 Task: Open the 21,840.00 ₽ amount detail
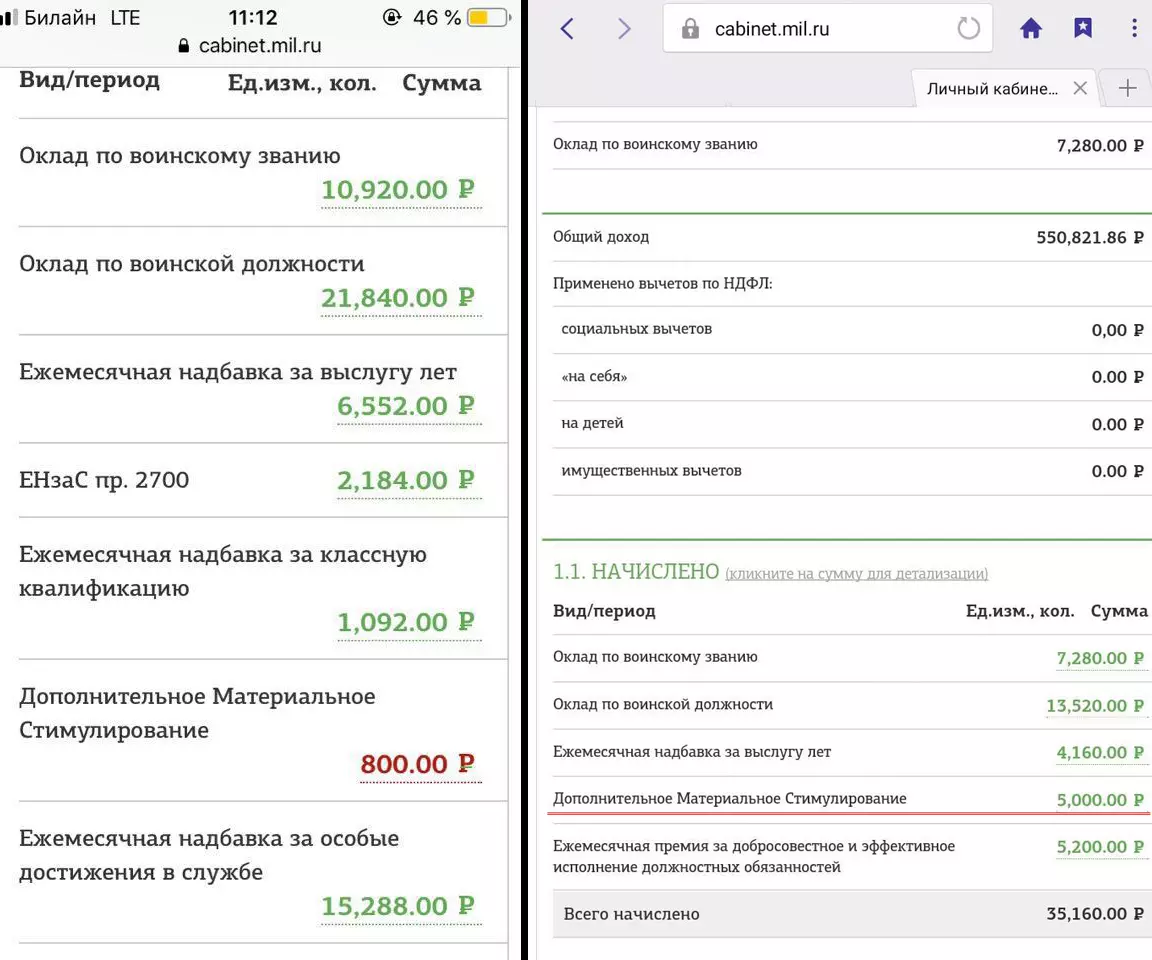click(x=398, y=298)
